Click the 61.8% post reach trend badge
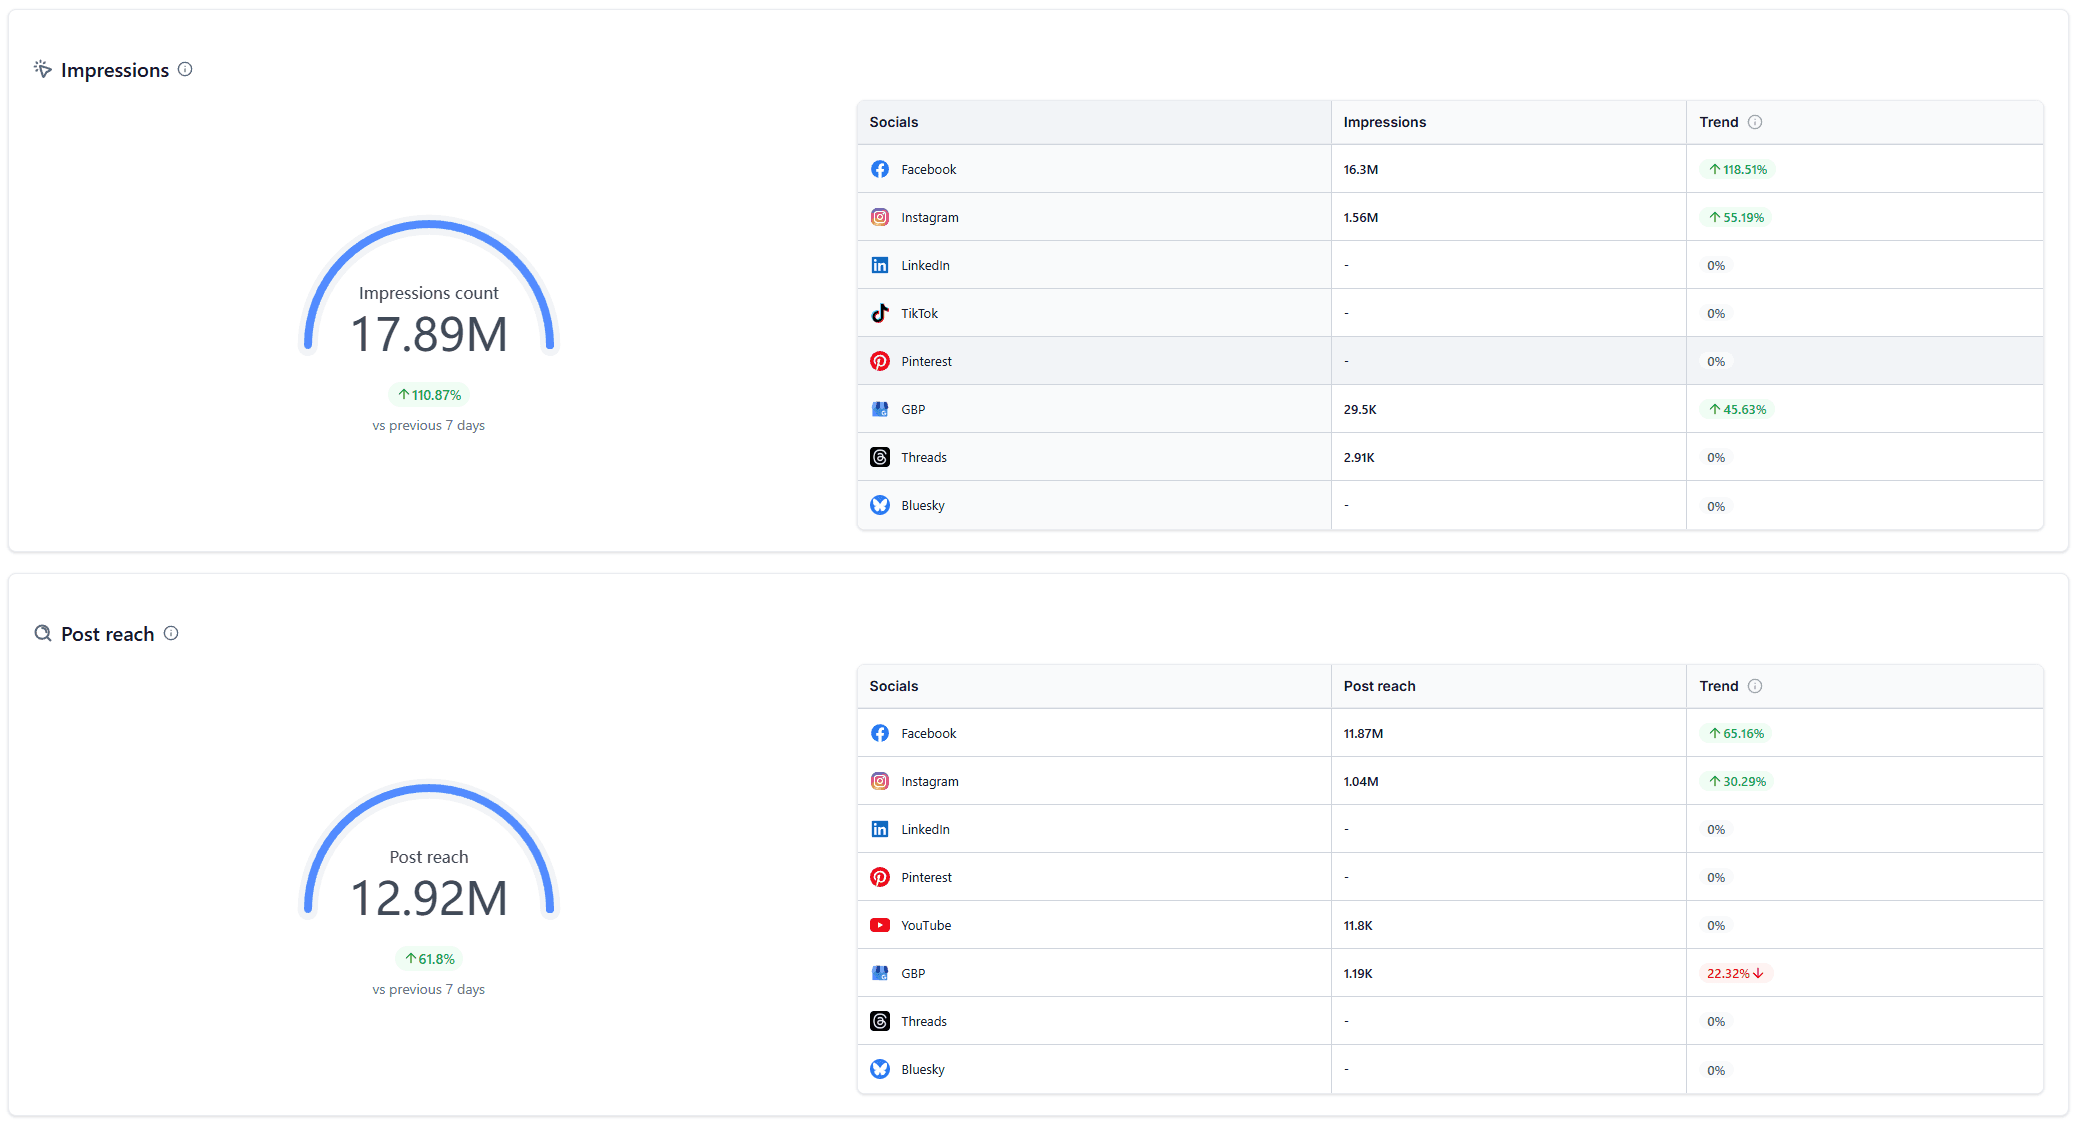Screen dimensions: 2086x1126 click(429, 959)
